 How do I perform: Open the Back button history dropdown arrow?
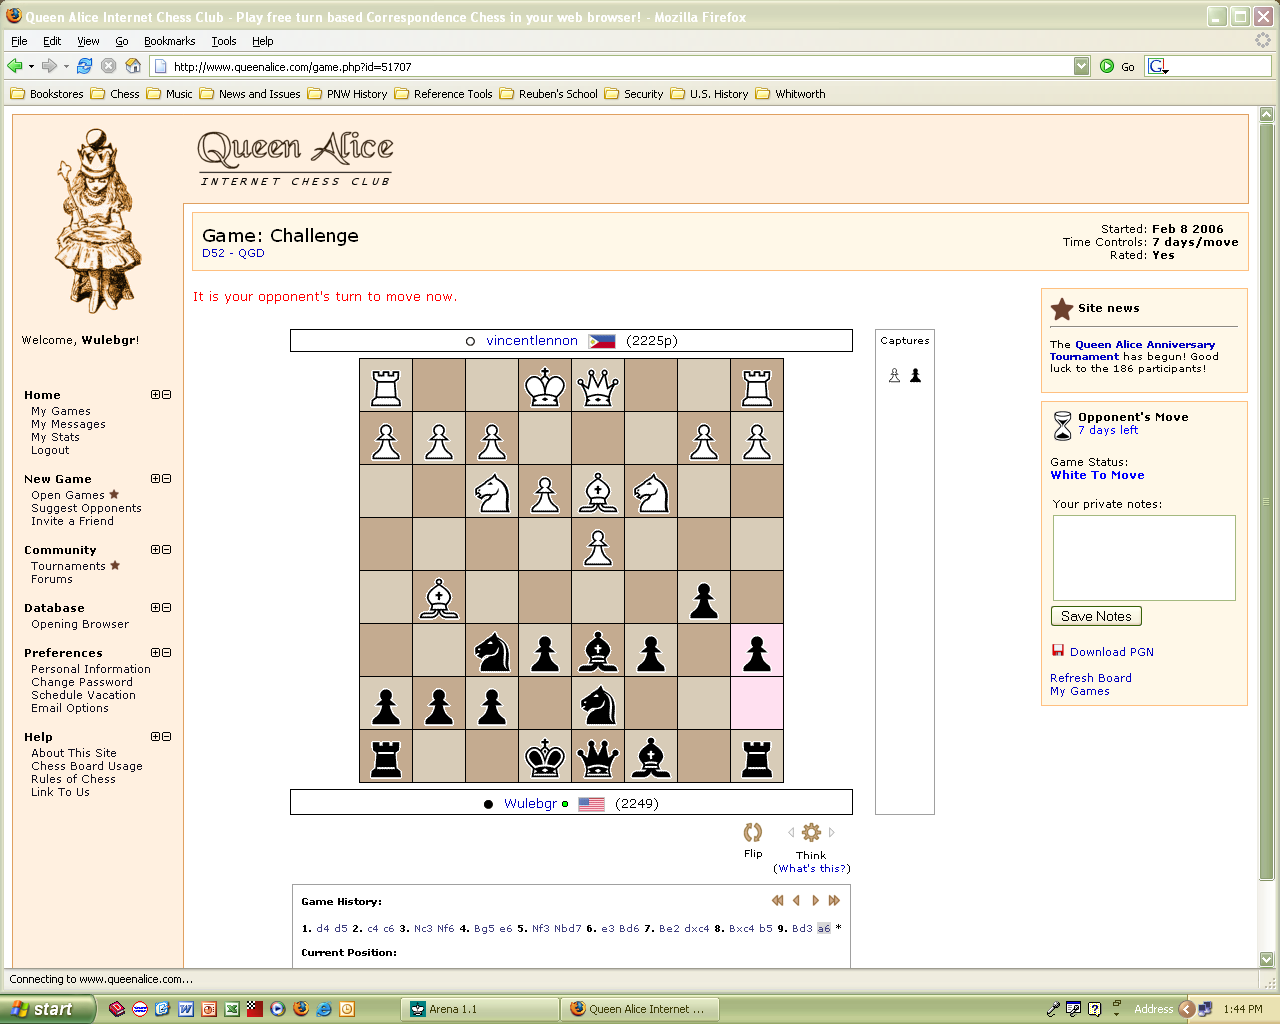pyautogui.click(x=31, y=66)
